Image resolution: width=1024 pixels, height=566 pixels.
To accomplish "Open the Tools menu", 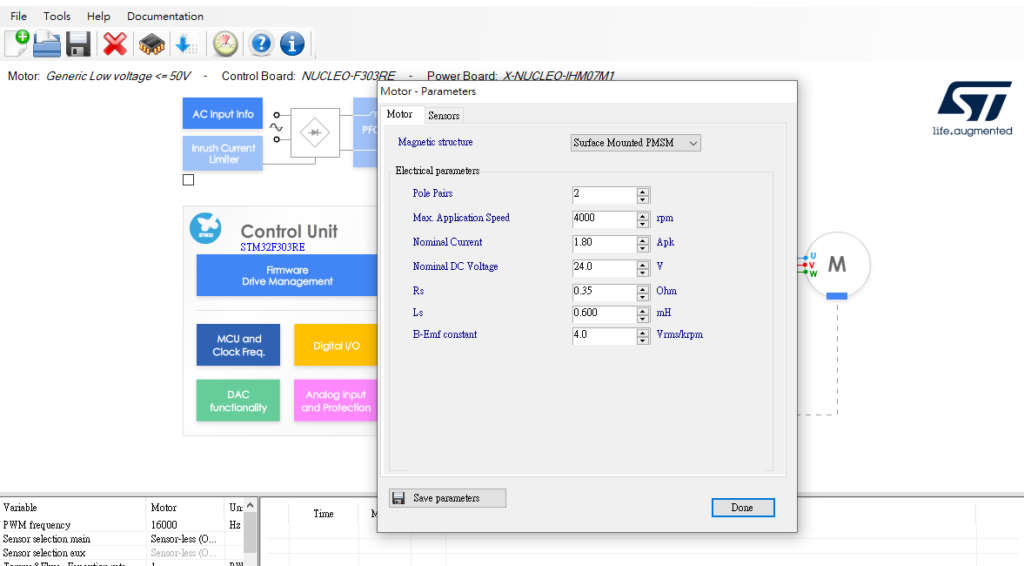I will (x=57, y=16).
